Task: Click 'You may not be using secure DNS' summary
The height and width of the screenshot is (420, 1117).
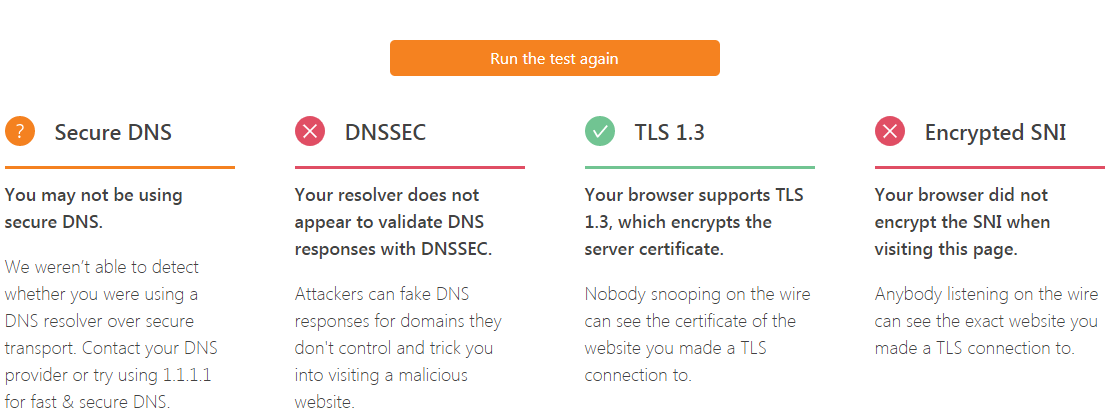Action: (x=93, y=209)
